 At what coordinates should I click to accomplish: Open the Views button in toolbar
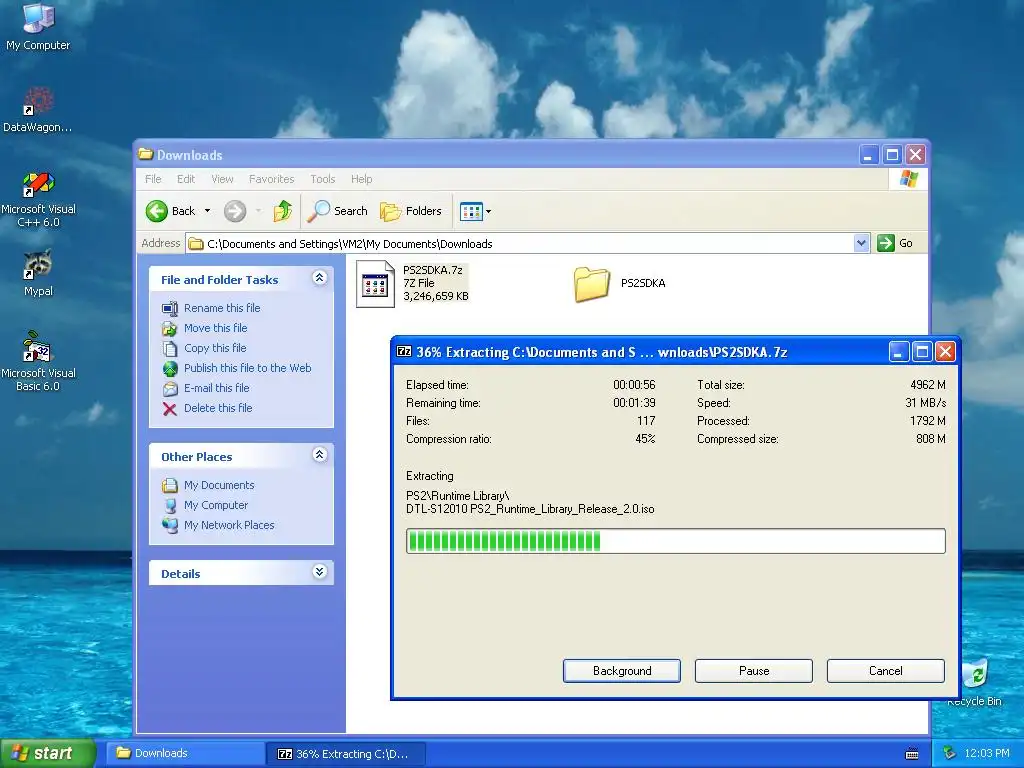click(x=470, y=211)
